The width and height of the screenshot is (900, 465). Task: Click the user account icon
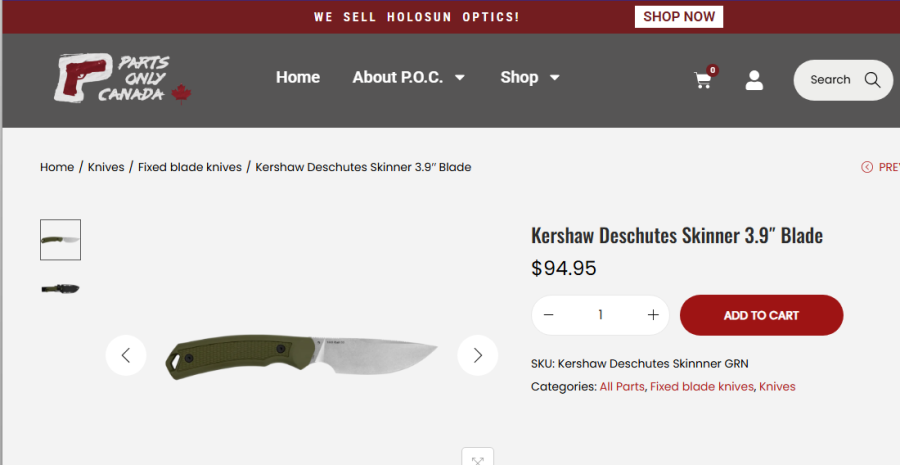coord(754,80)
